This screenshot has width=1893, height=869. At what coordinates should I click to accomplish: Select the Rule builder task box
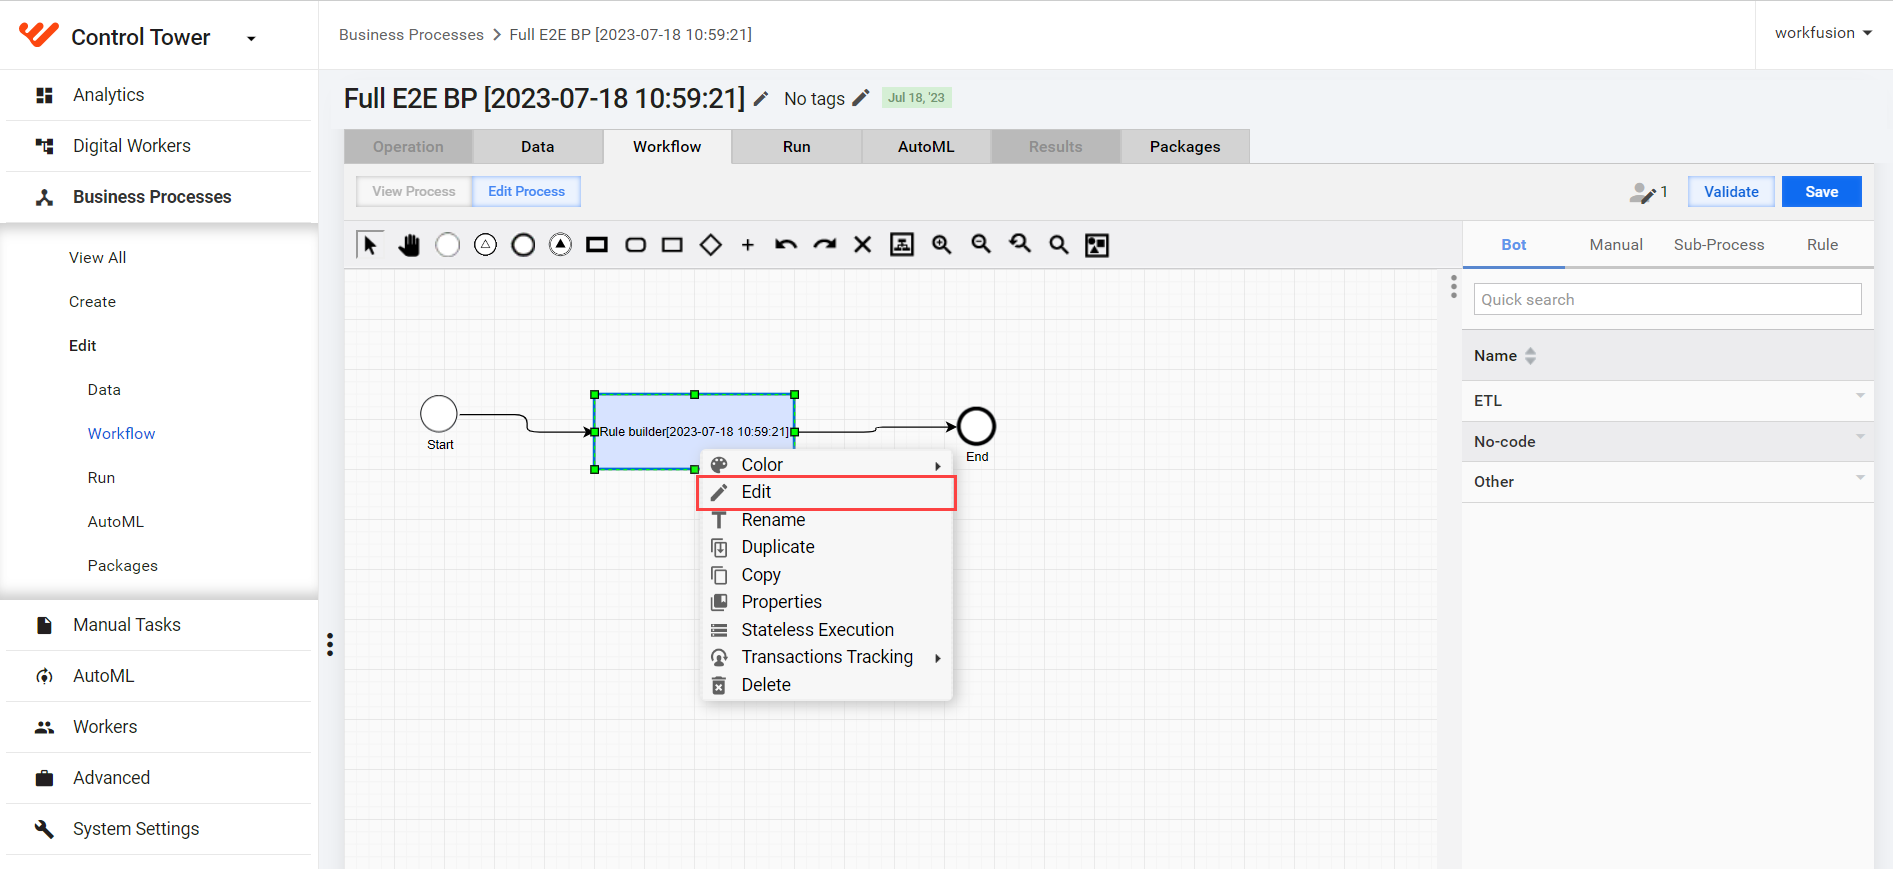click(694, 432)
